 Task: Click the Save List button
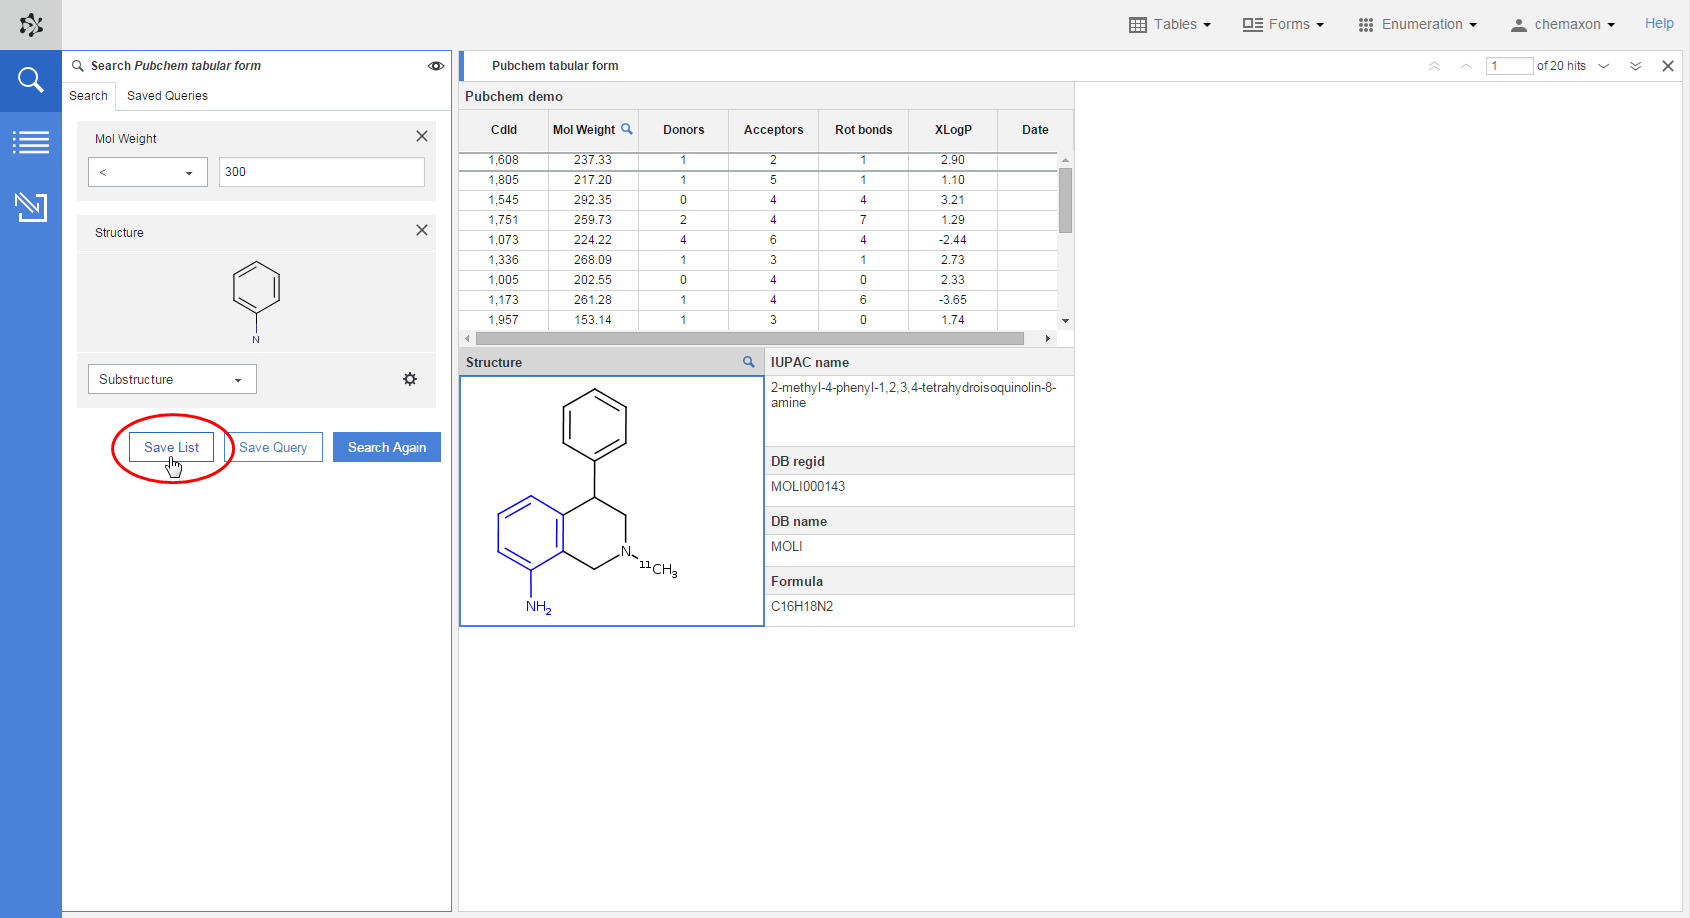coord(171,447)
